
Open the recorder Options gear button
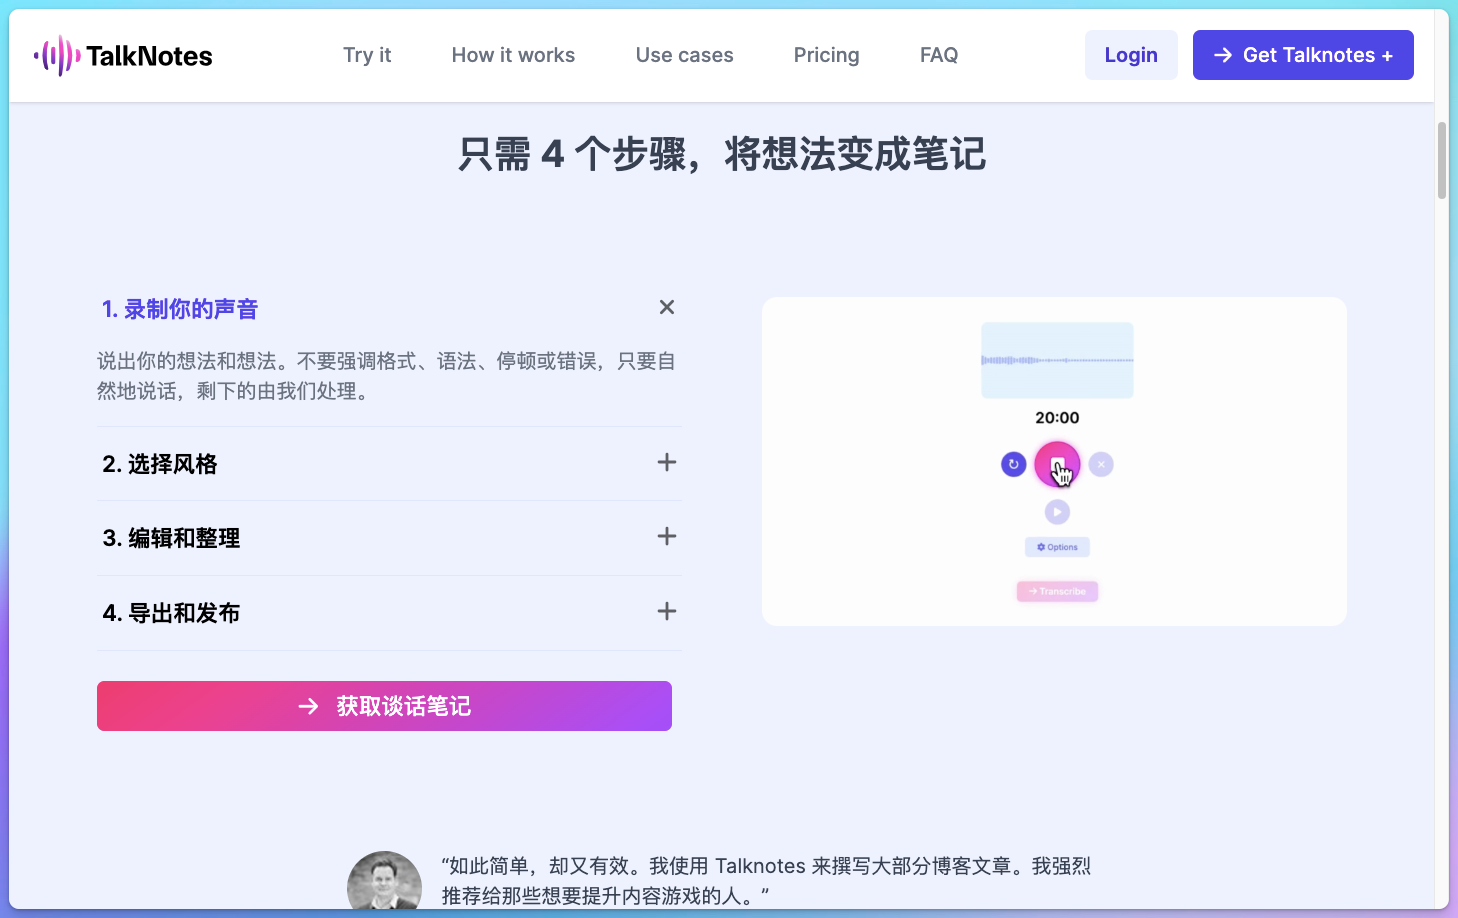point(1057,546)
